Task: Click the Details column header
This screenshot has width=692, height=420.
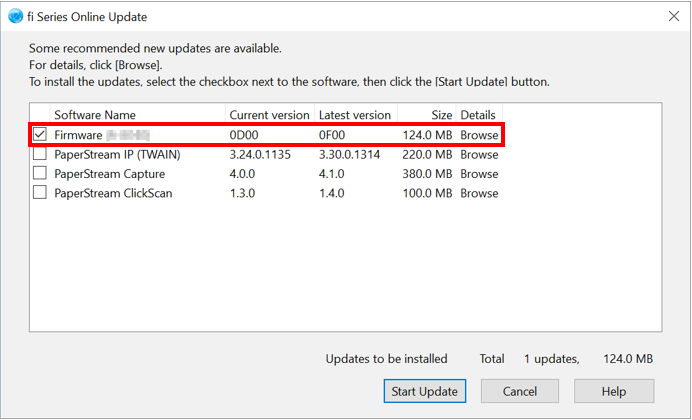Action: [x=479, y=115]
